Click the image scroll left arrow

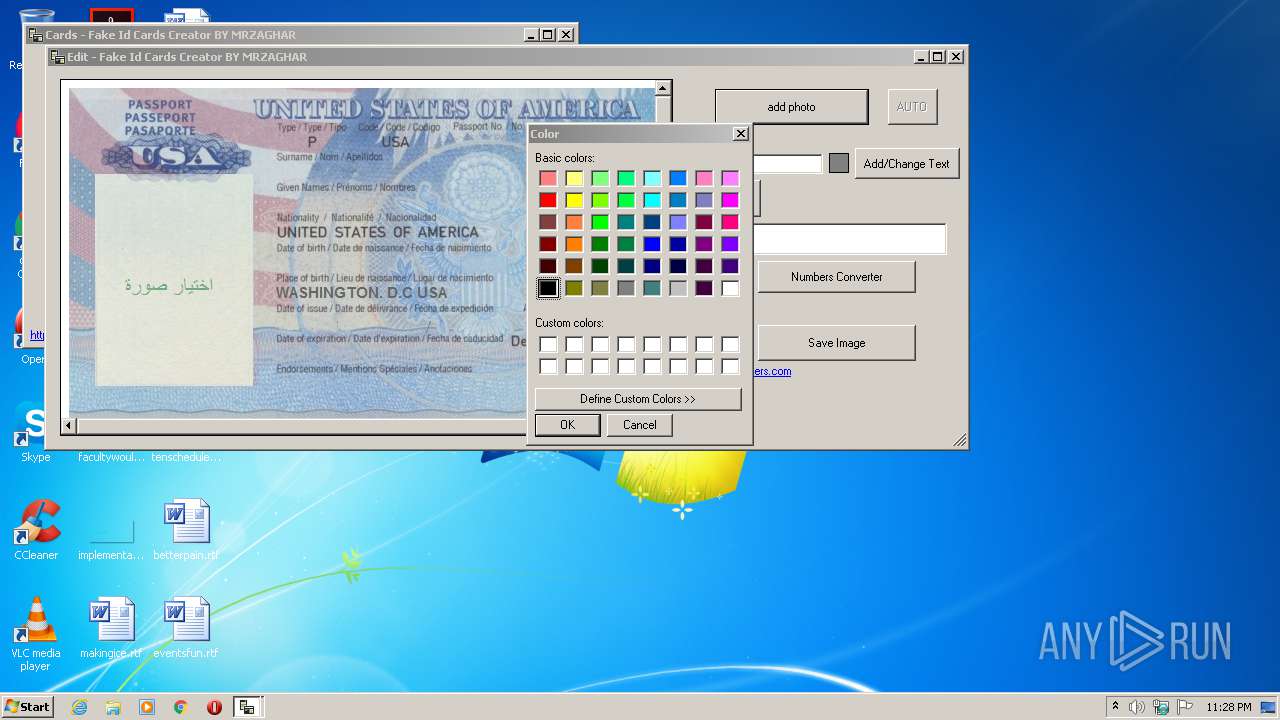tap(69, 426)
